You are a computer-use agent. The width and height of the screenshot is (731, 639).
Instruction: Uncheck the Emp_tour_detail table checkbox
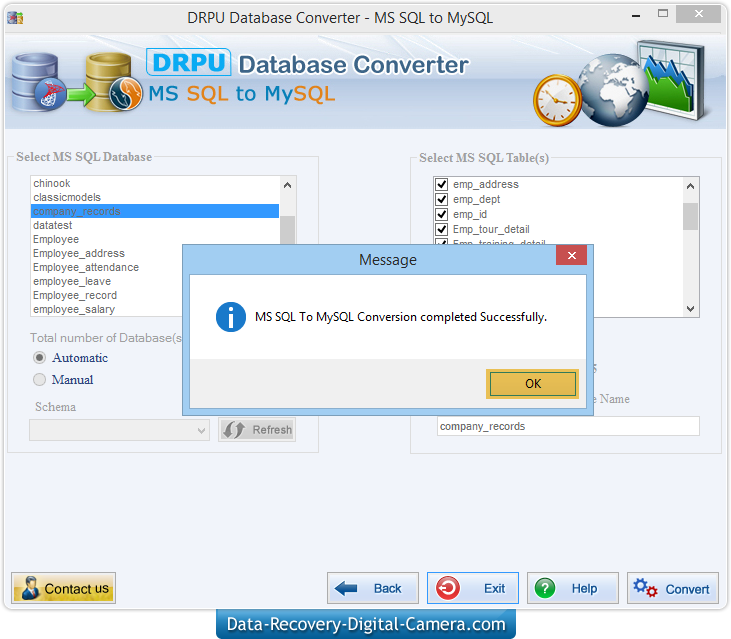tap(441, 229)
